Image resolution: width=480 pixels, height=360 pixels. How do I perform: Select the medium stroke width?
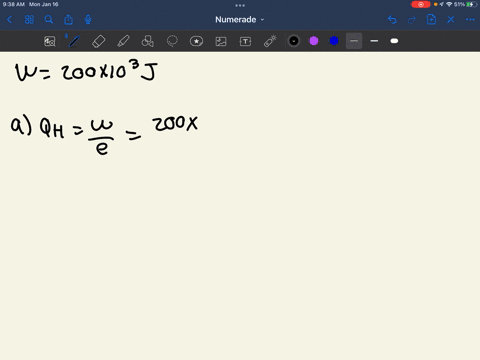pos(374,41)
